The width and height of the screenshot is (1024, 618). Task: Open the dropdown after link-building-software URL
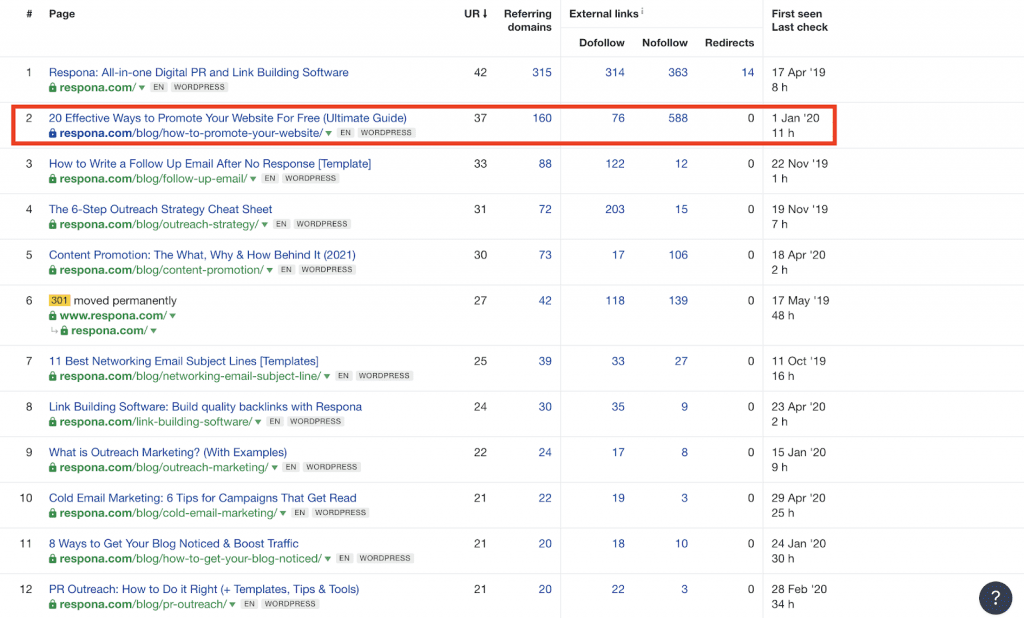click(x=258, y=423)
